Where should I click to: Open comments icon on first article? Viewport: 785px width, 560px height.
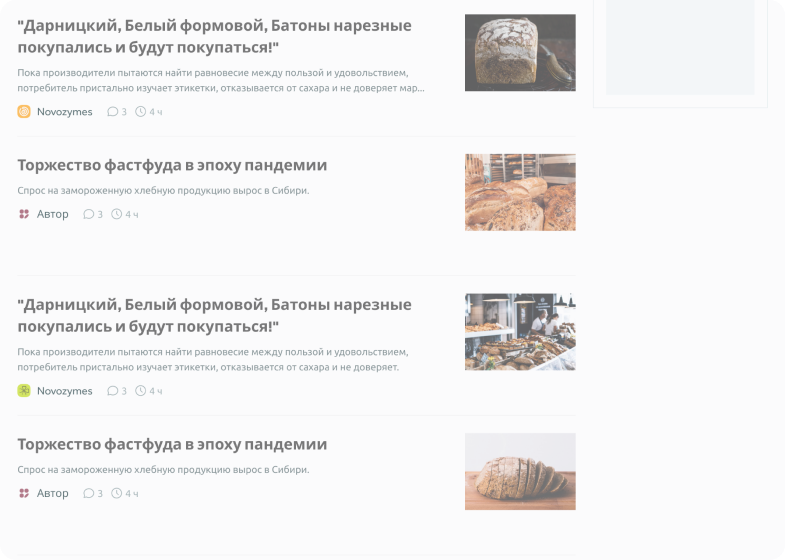(113, 112)
